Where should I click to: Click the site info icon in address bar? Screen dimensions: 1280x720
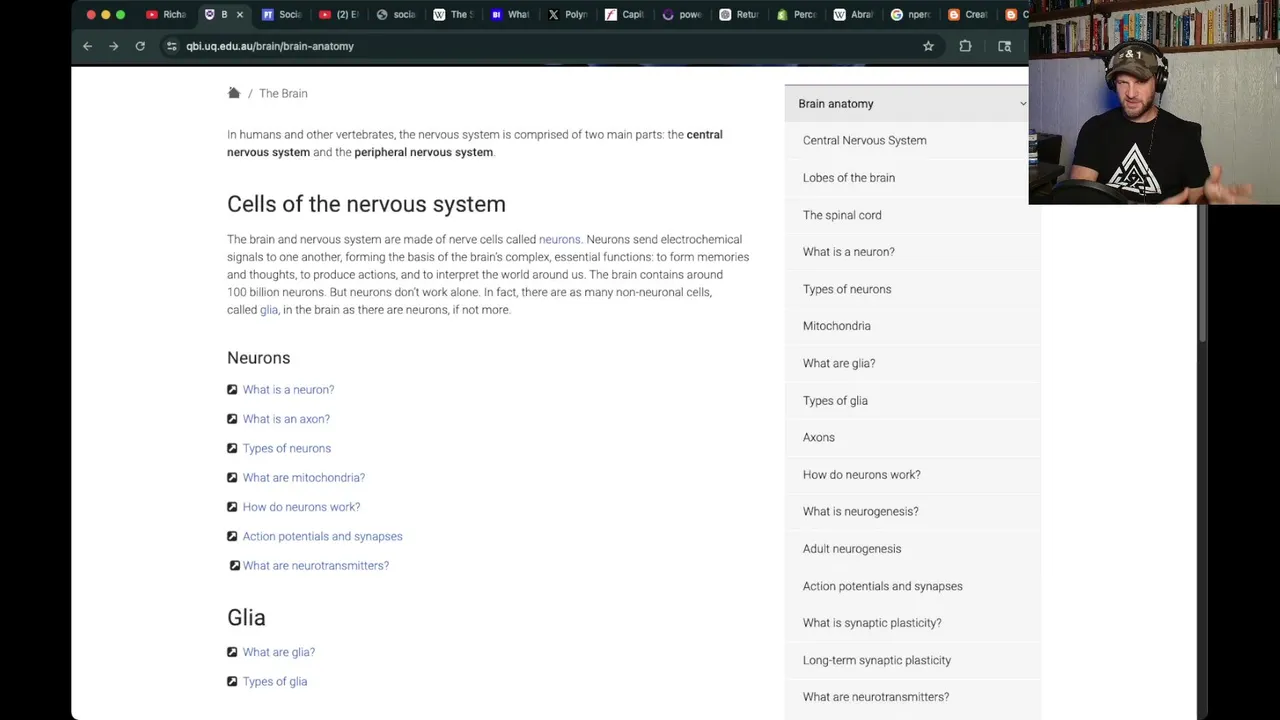[x=172, y=46]
